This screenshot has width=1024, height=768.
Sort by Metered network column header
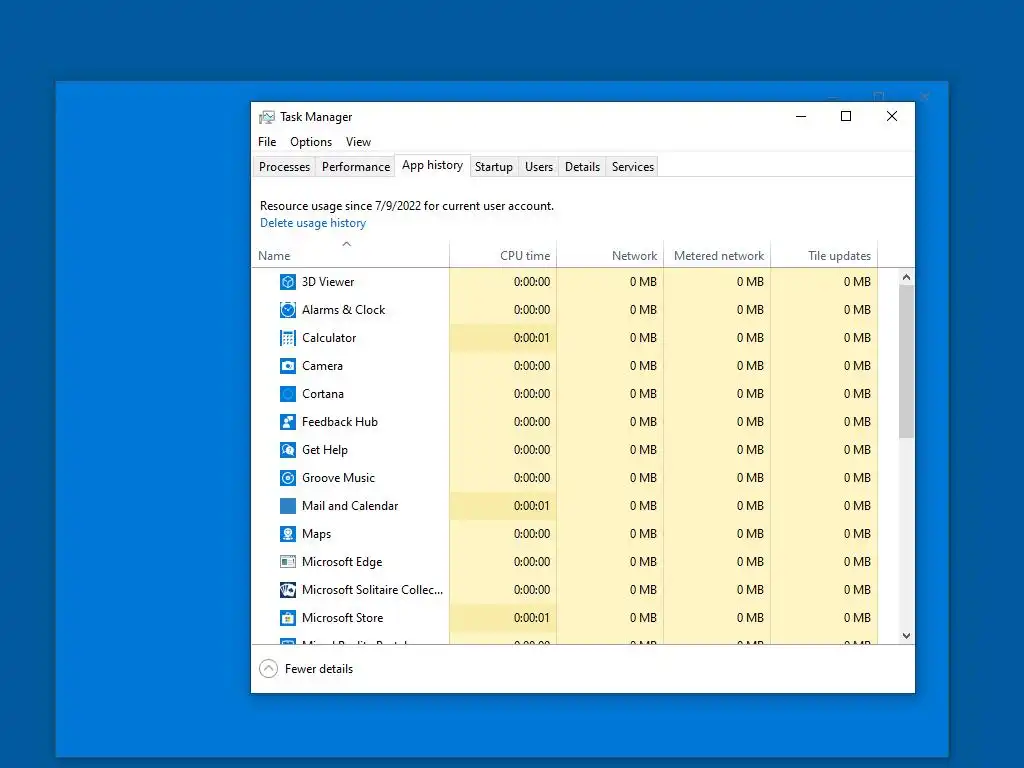tap(717, 256)
